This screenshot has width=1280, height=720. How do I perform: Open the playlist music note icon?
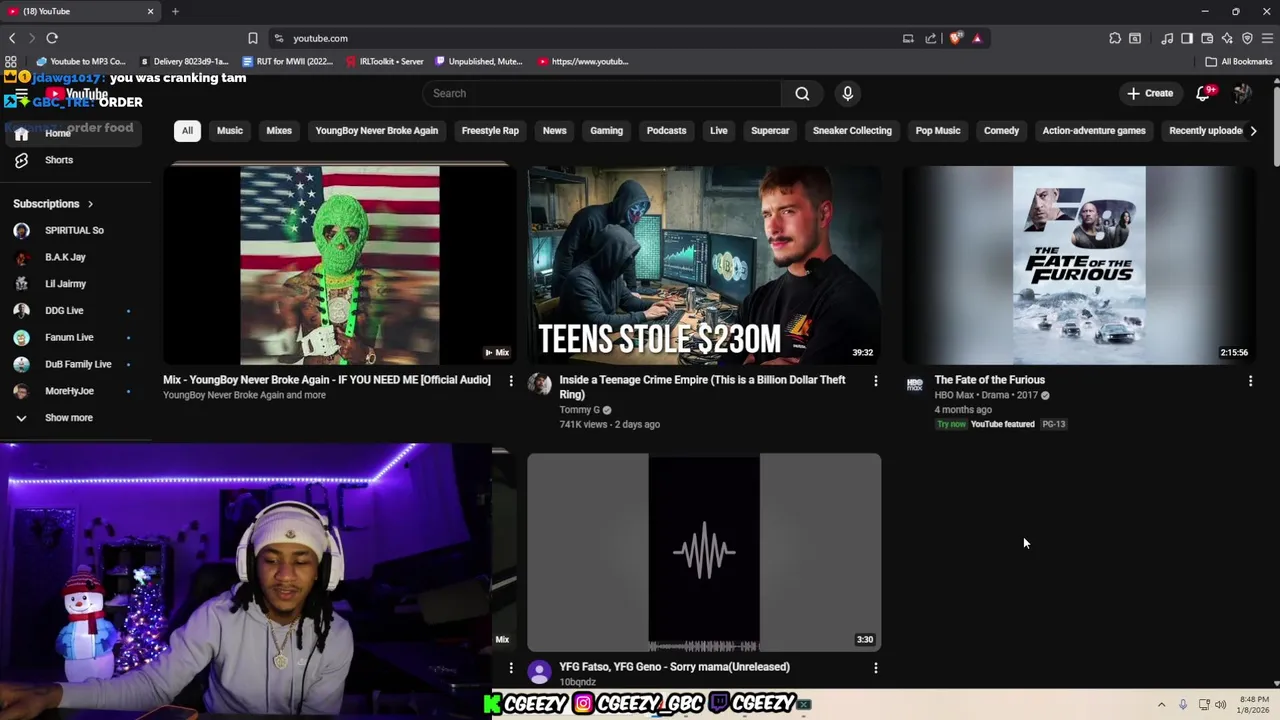[1167, 38]
